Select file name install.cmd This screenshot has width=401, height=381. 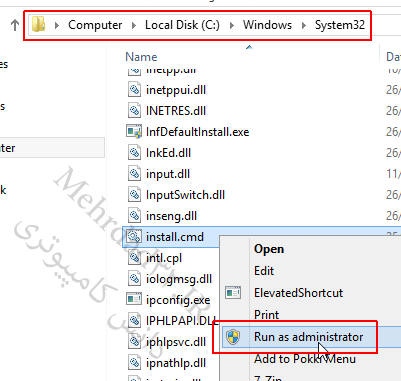tap(175, 237)
